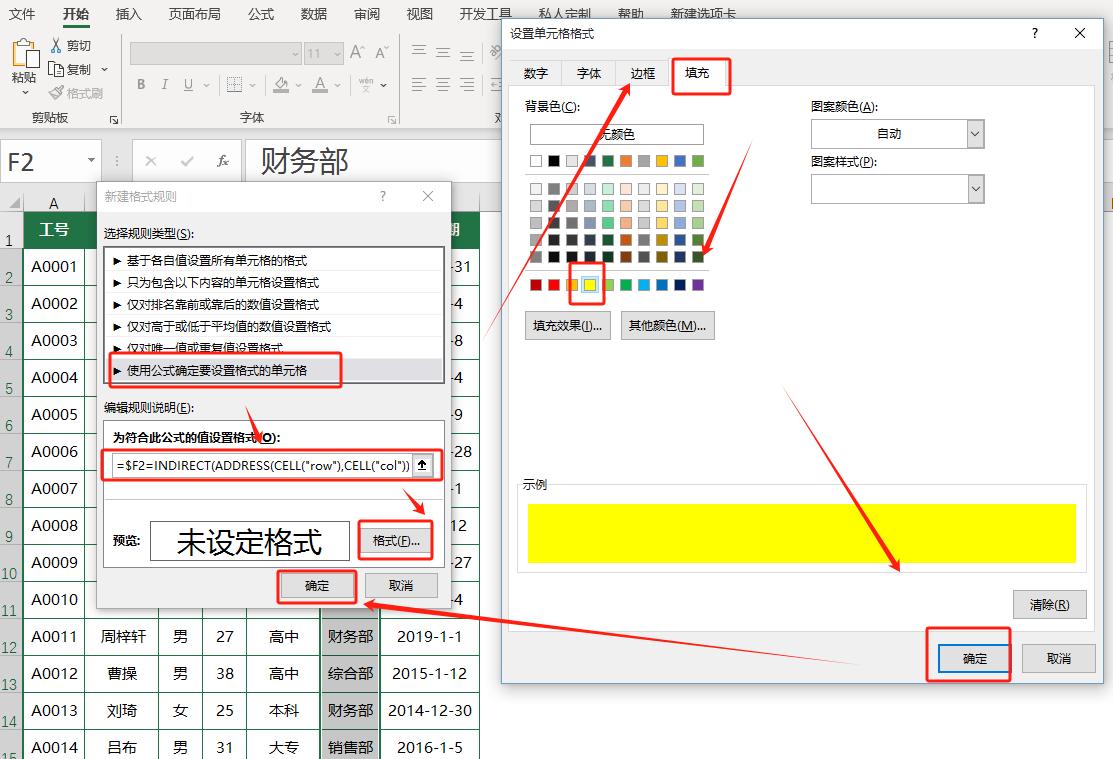Open the Name Box F2 dropdown
Image resolution: width=1113 pixels, height=759 pixels.
click(91, 160)
